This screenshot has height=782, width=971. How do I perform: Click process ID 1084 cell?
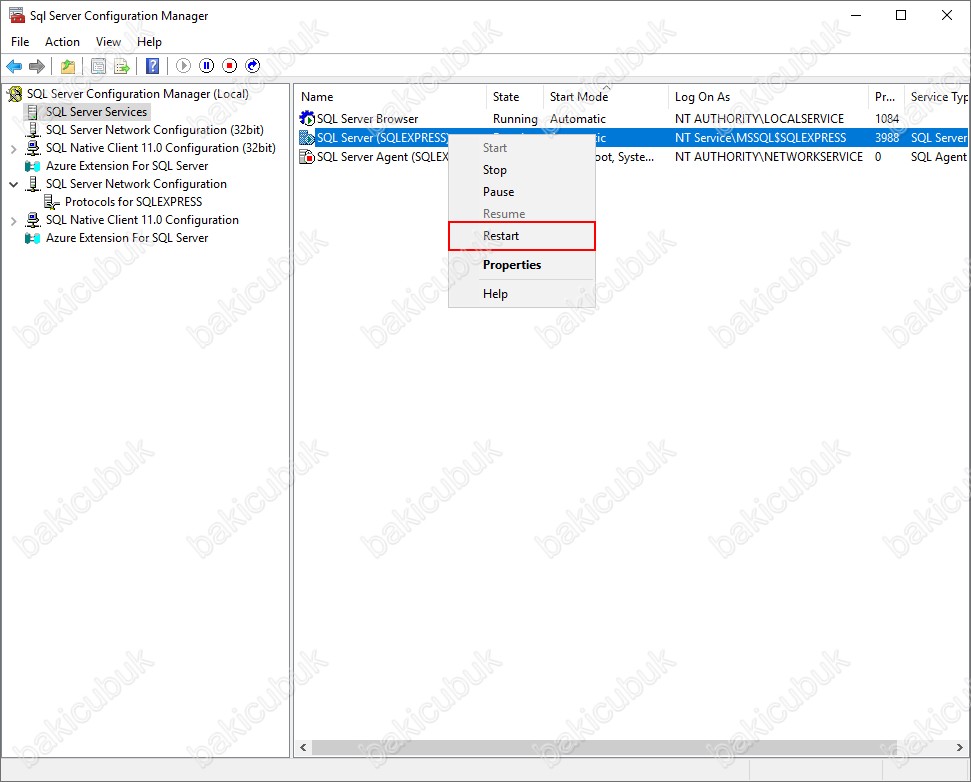[x=887, y=118]
